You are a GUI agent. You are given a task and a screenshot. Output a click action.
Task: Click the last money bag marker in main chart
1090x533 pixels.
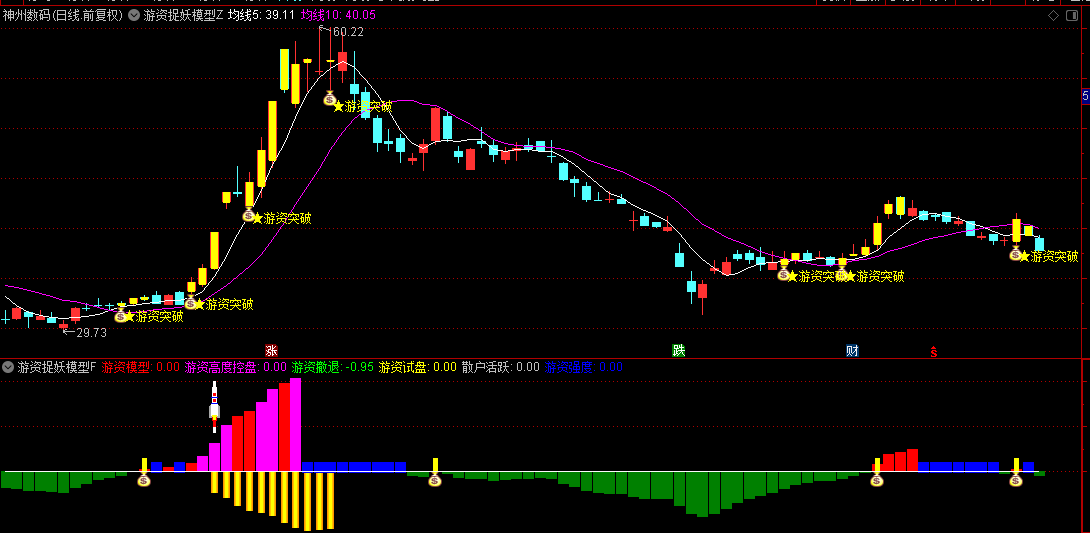[x=1015, y=254]
